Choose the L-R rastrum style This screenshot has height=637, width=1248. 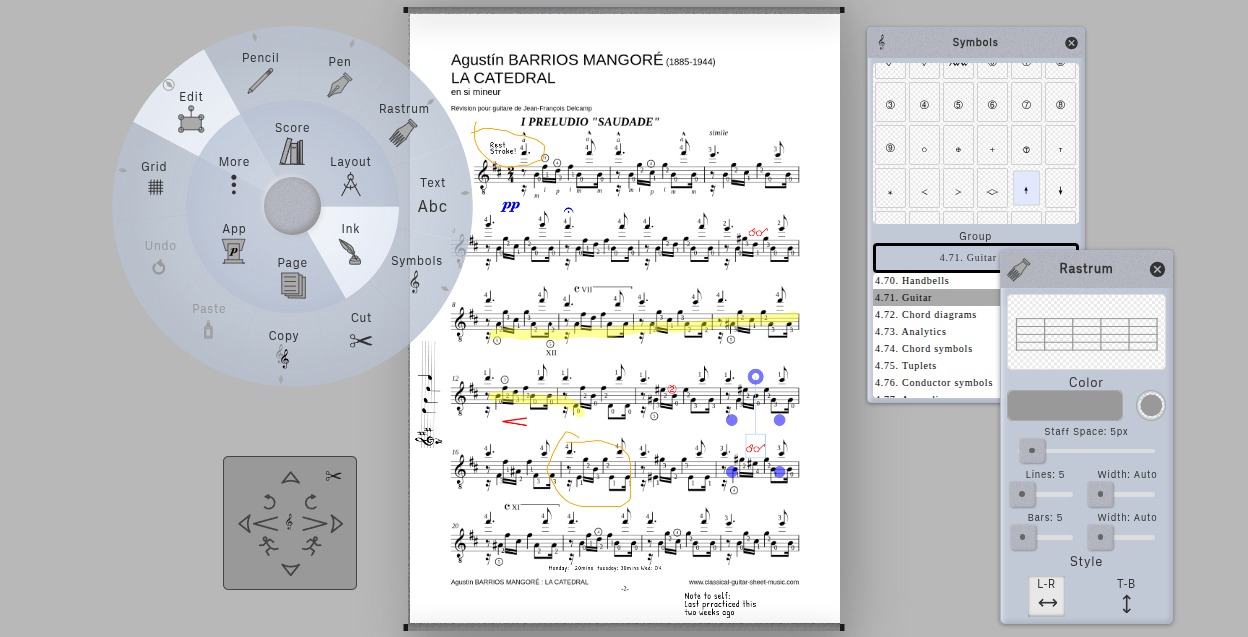pos(1047,596)
